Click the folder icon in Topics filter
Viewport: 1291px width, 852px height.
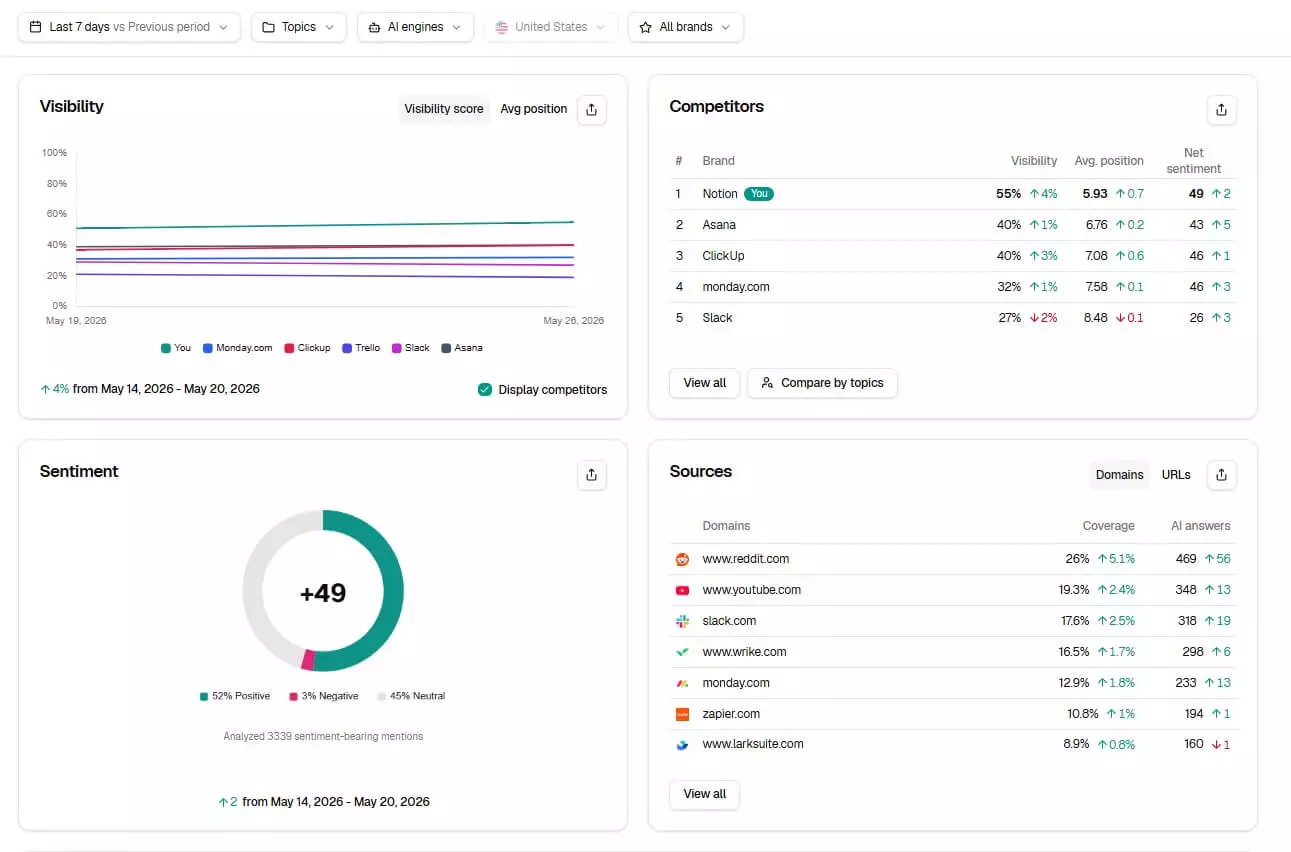pos(269,27)
